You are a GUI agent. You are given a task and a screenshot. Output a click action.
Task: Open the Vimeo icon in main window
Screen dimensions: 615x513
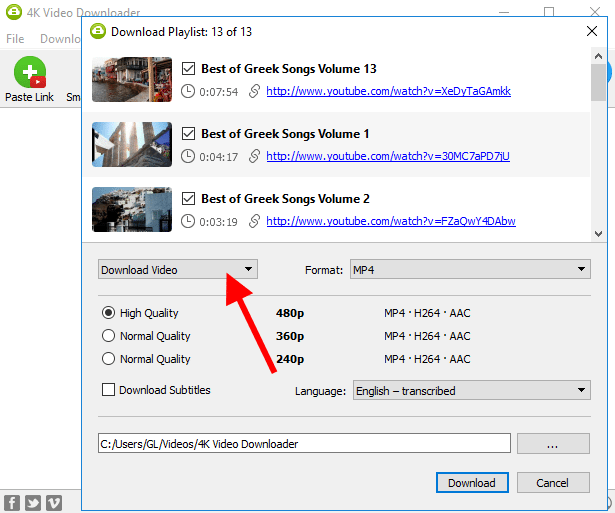click(54, 503)
